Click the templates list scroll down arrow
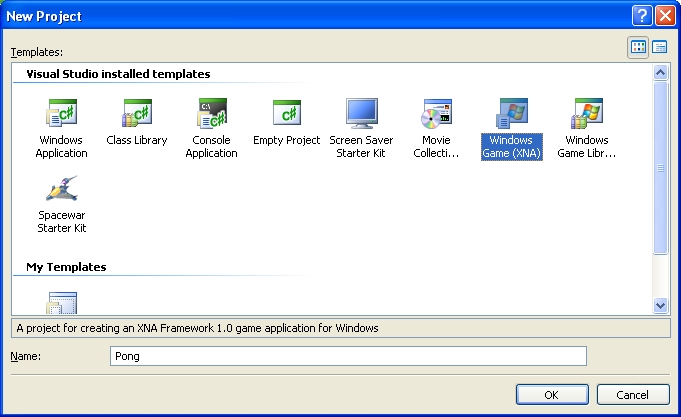 click(660, 305)
